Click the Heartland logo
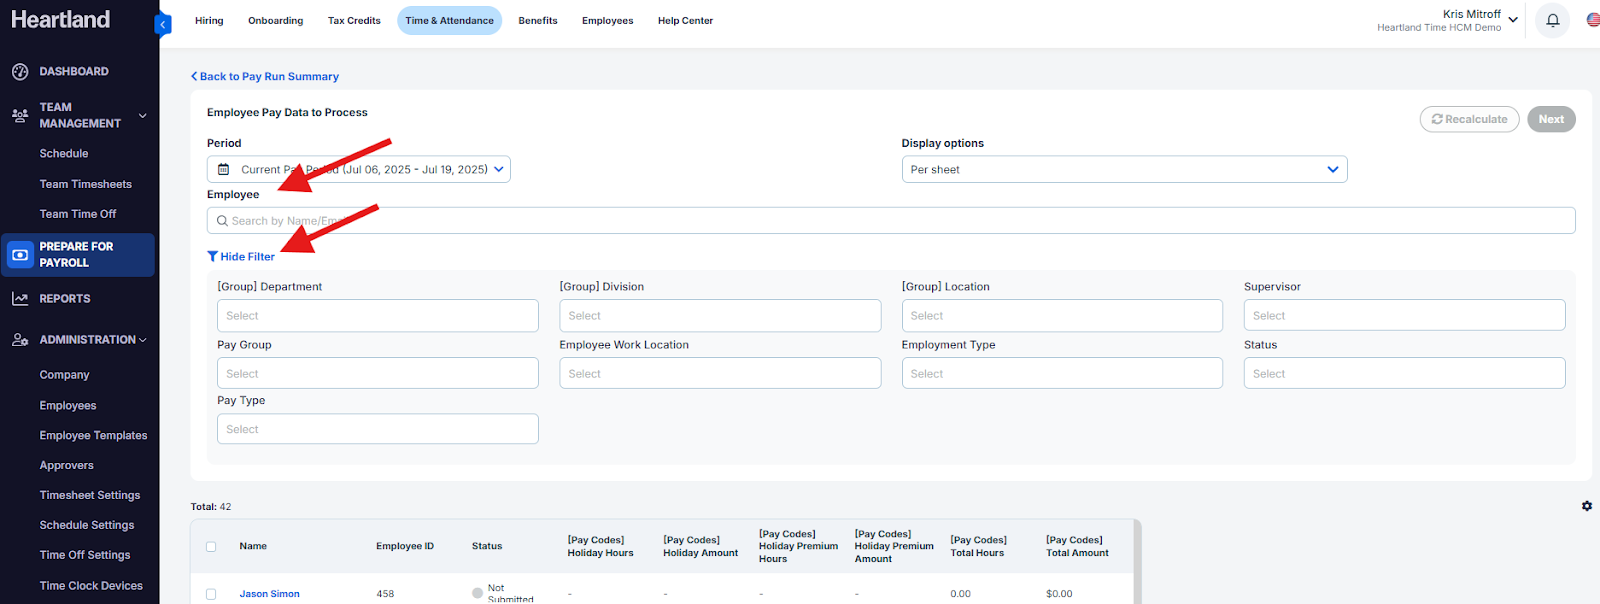The image size is (1600, 604). [x=61, y=20]
